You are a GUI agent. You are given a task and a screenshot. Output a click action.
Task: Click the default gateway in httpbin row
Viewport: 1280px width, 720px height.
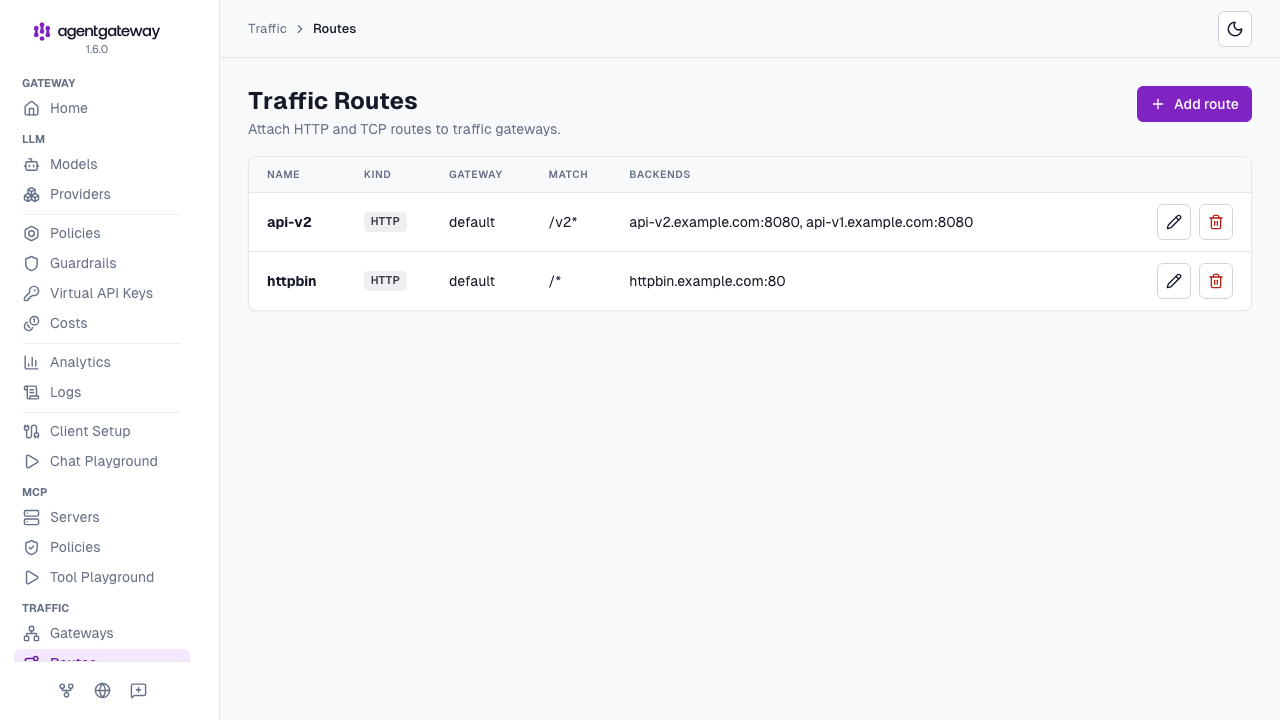tap(472, 281)
